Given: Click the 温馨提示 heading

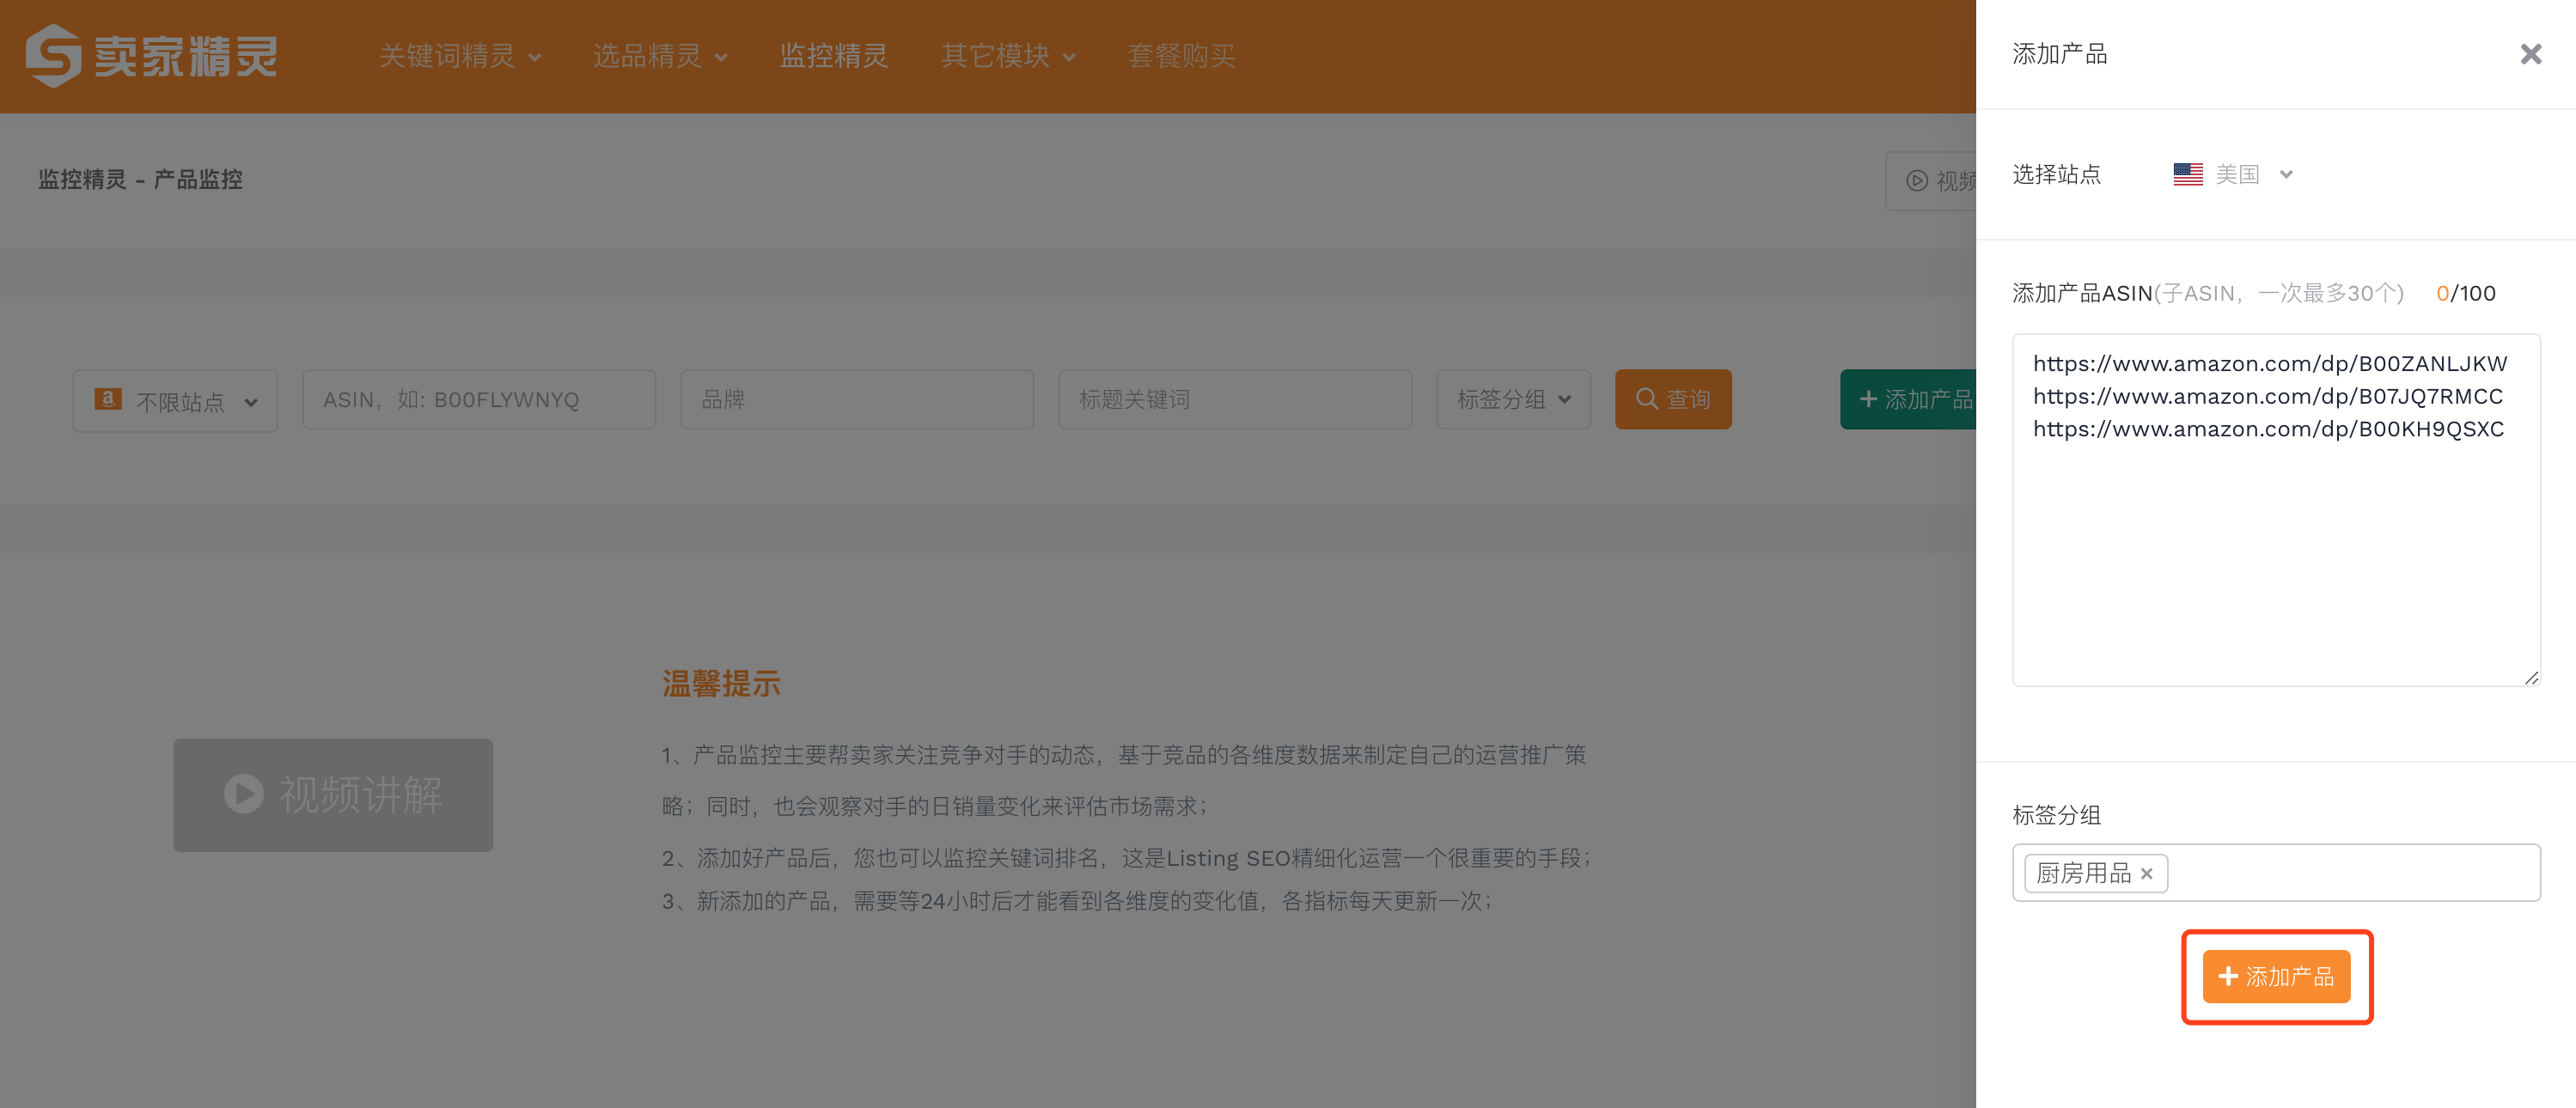Looking at the screenshot, I should coord(721,684).
